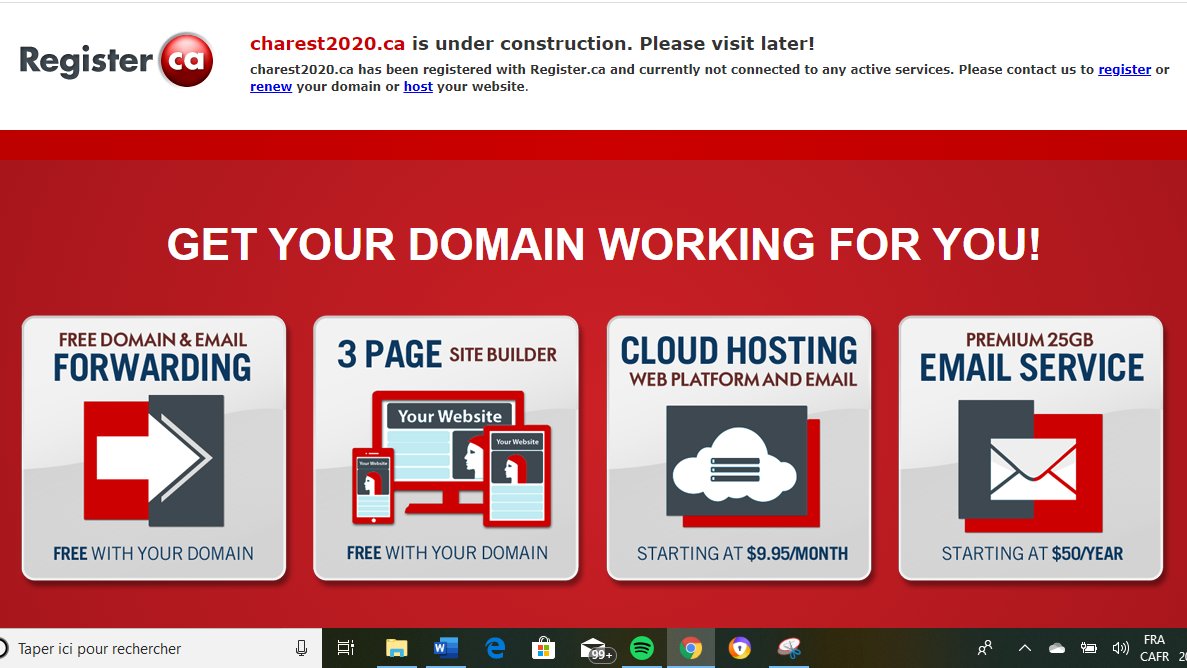Open the register link

pos(1124,70)
